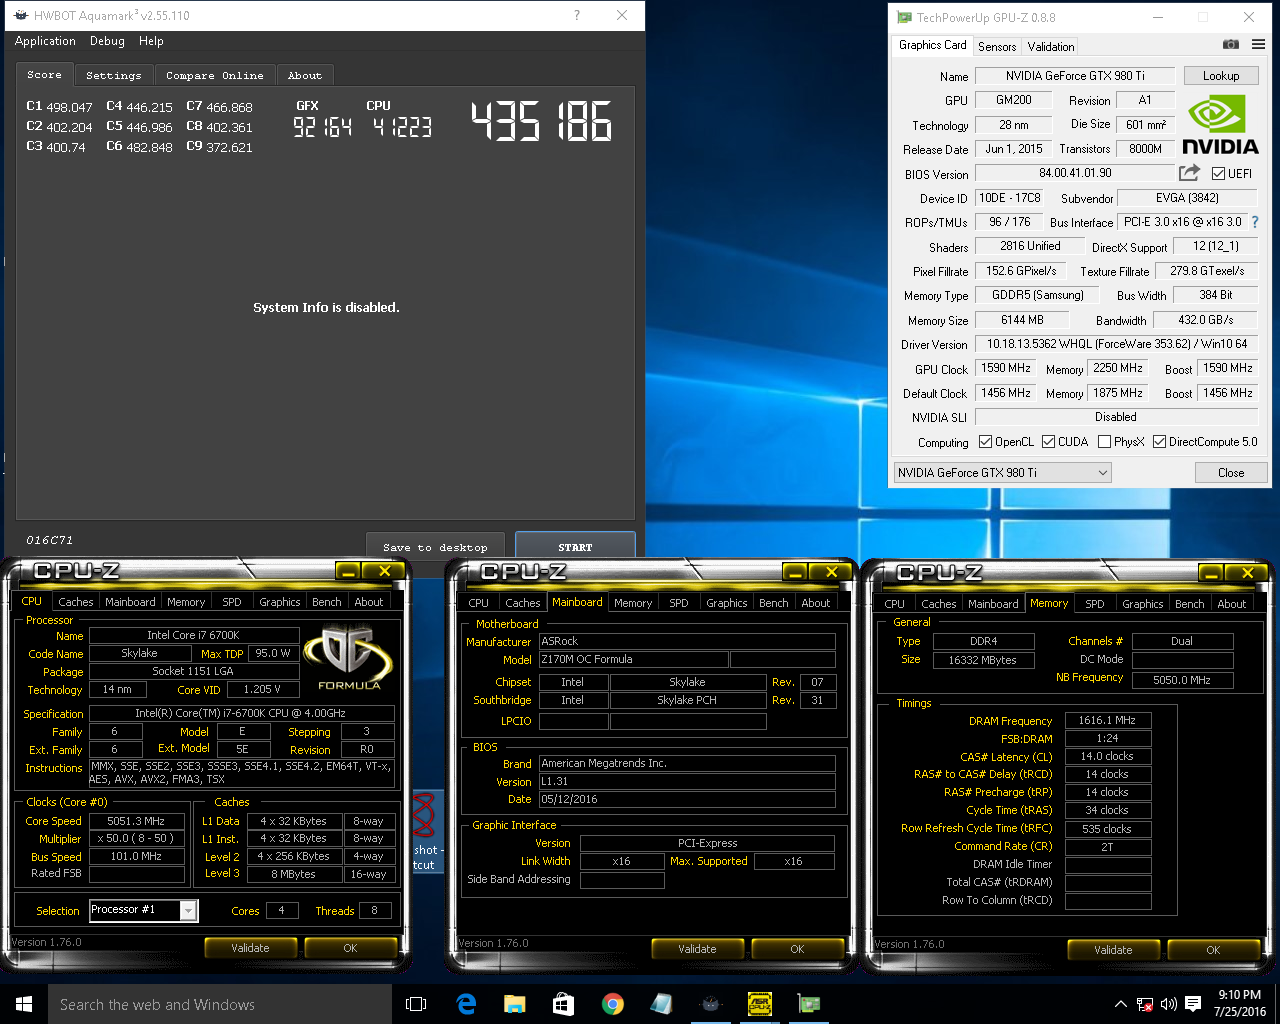Click the Aquamark total score 435186

point(541,122)
